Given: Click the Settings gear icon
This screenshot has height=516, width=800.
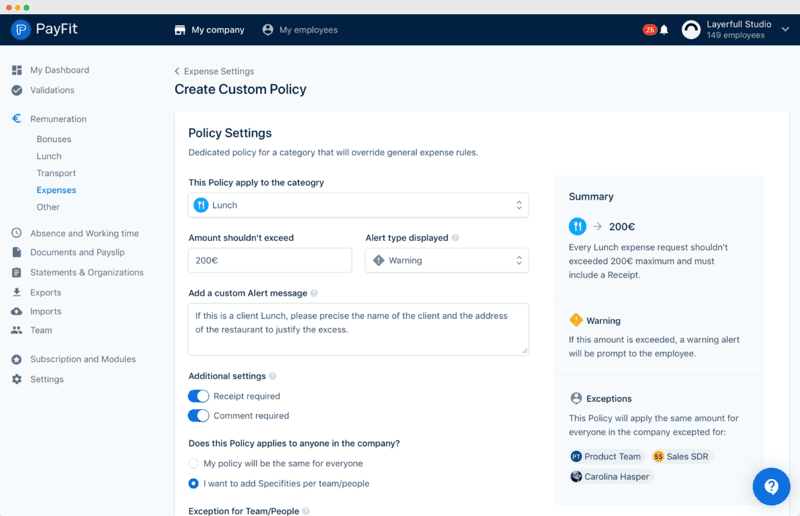Looking at the screenshot, I should point(17,379).
